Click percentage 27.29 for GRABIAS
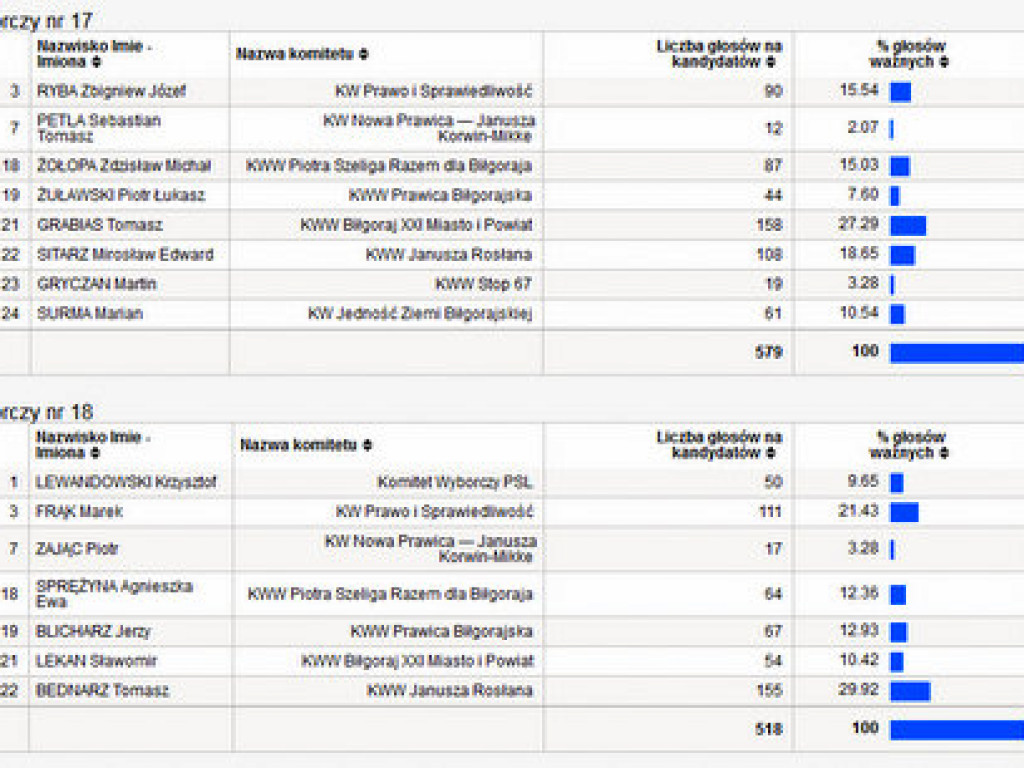 pyautogui.click(x=858, y=224)
